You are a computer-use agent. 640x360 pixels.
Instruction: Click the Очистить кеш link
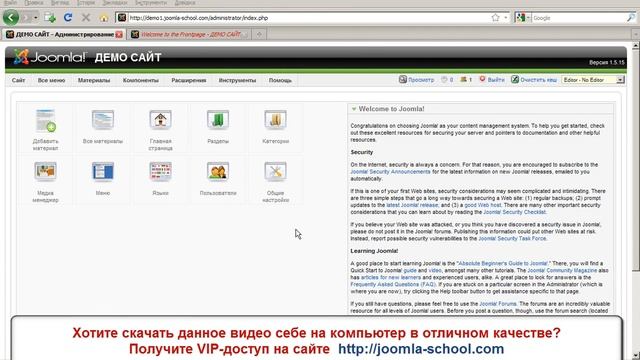tap(534, 80)
